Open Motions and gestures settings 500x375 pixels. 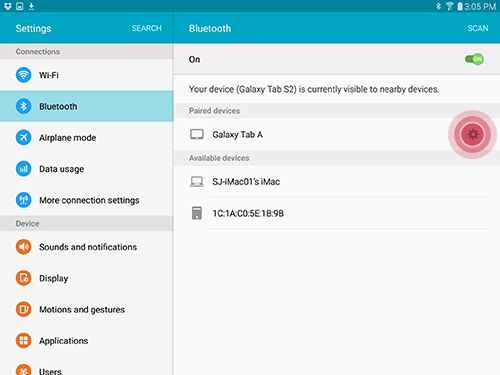[x=87, y=309]
